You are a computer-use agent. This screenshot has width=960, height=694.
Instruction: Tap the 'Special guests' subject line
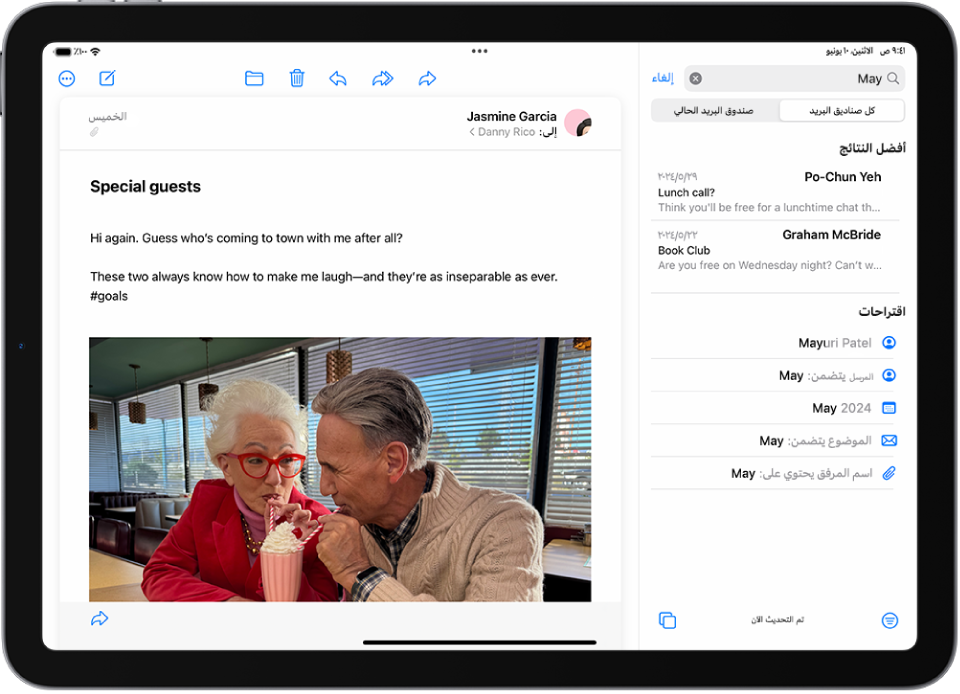click(145, 187)
